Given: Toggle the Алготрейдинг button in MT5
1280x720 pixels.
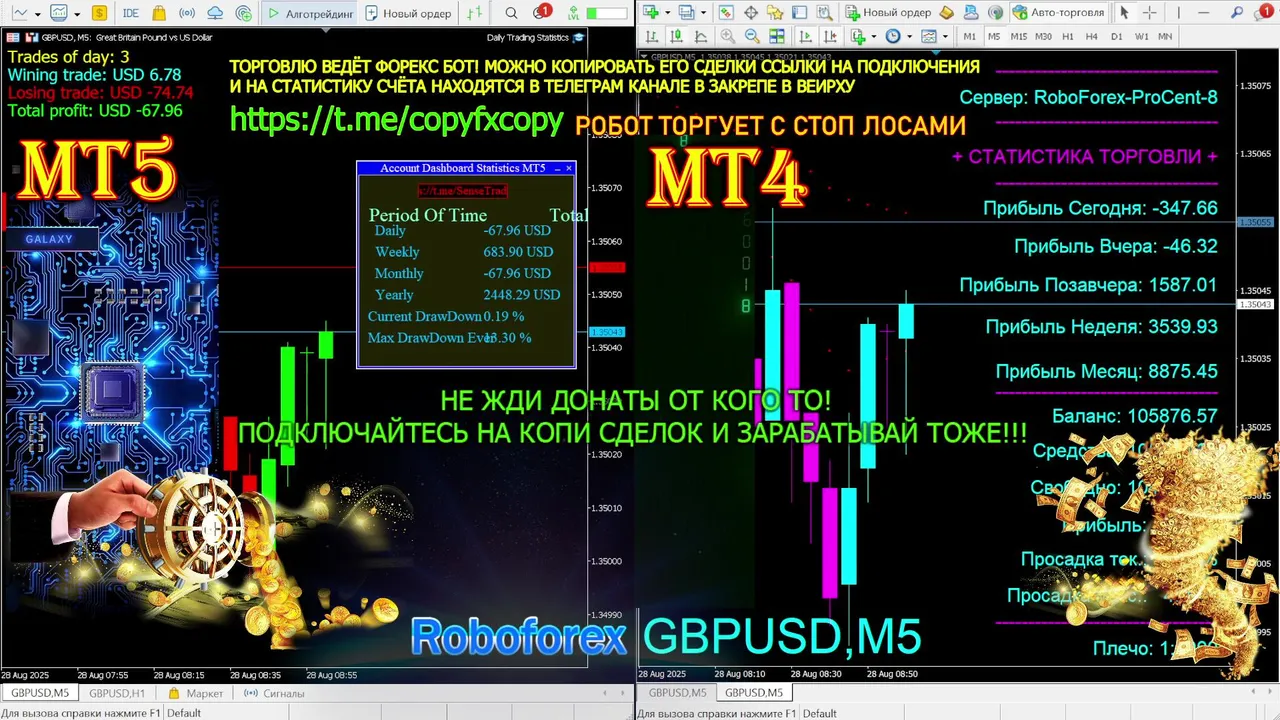Looking at the screenshot, I should point(309,13).
